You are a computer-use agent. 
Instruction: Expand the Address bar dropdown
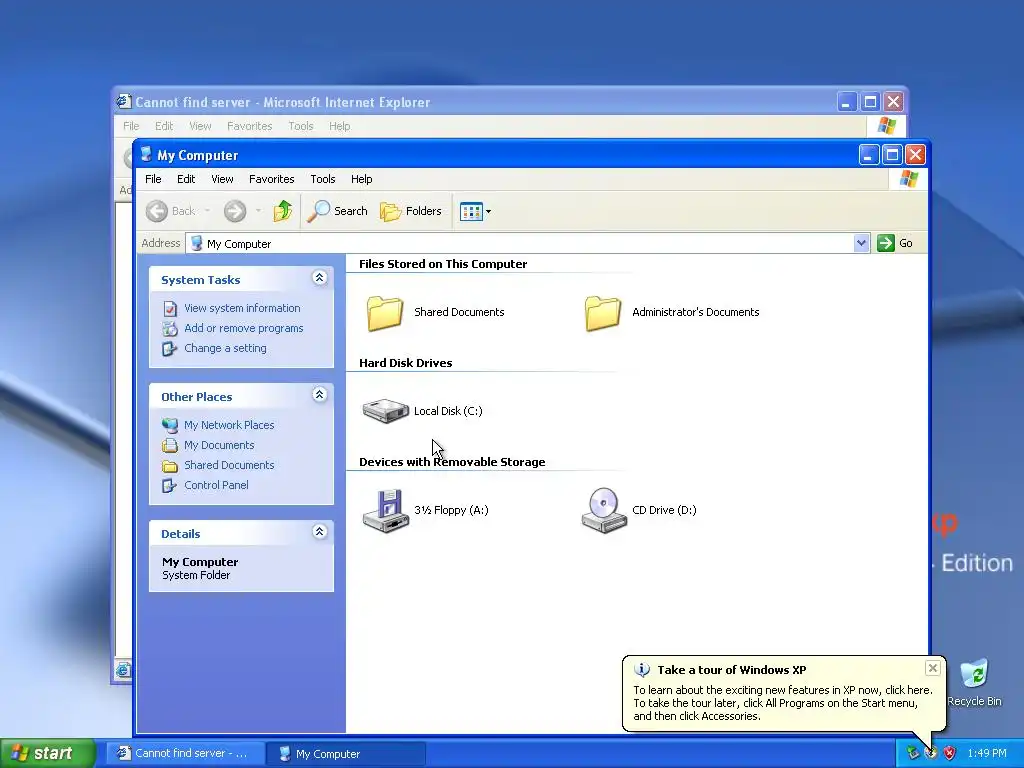[861, 243]
